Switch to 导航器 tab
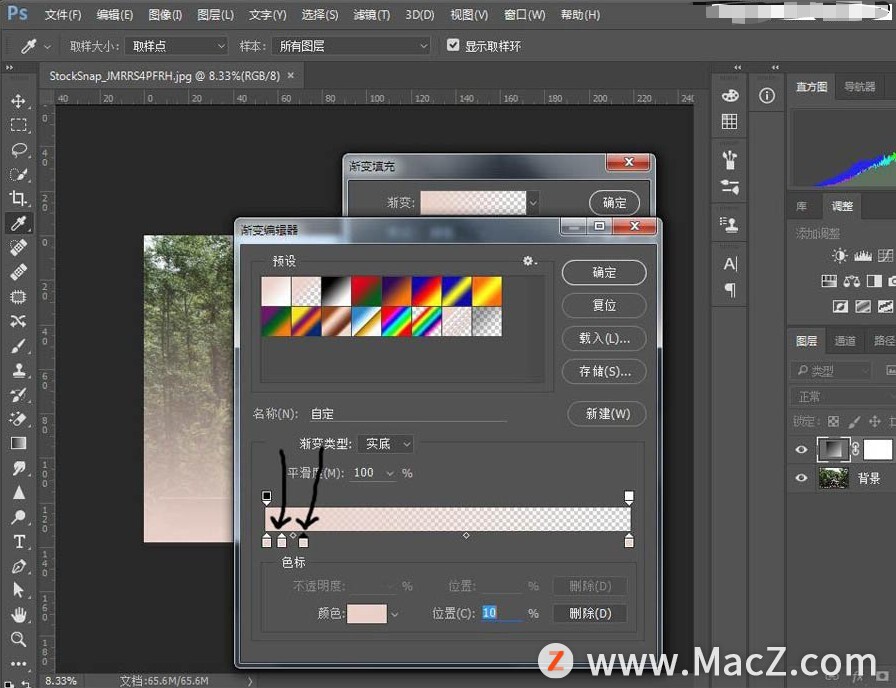 click(x=859, y=87)
